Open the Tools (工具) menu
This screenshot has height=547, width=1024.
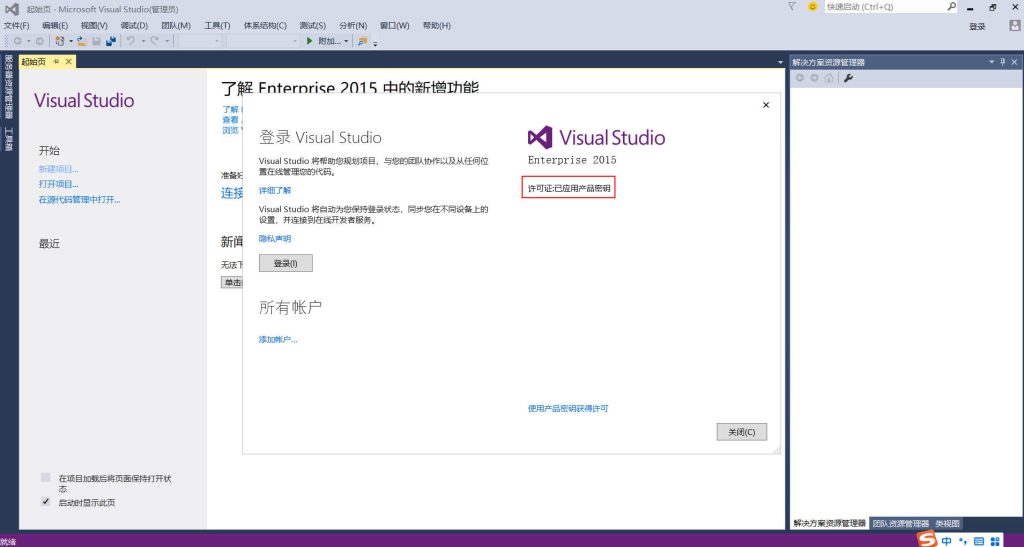(217, 25)
